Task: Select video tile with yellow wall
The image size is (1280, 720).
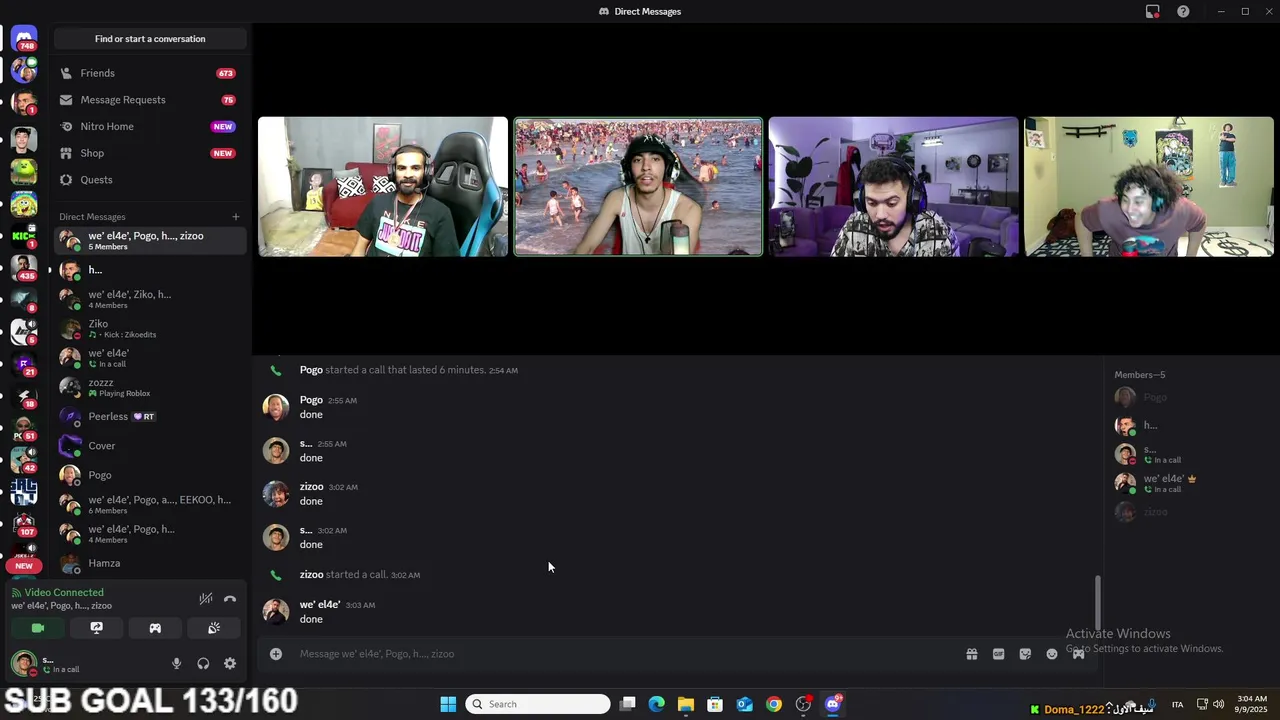Action: tap(1149, 187)
